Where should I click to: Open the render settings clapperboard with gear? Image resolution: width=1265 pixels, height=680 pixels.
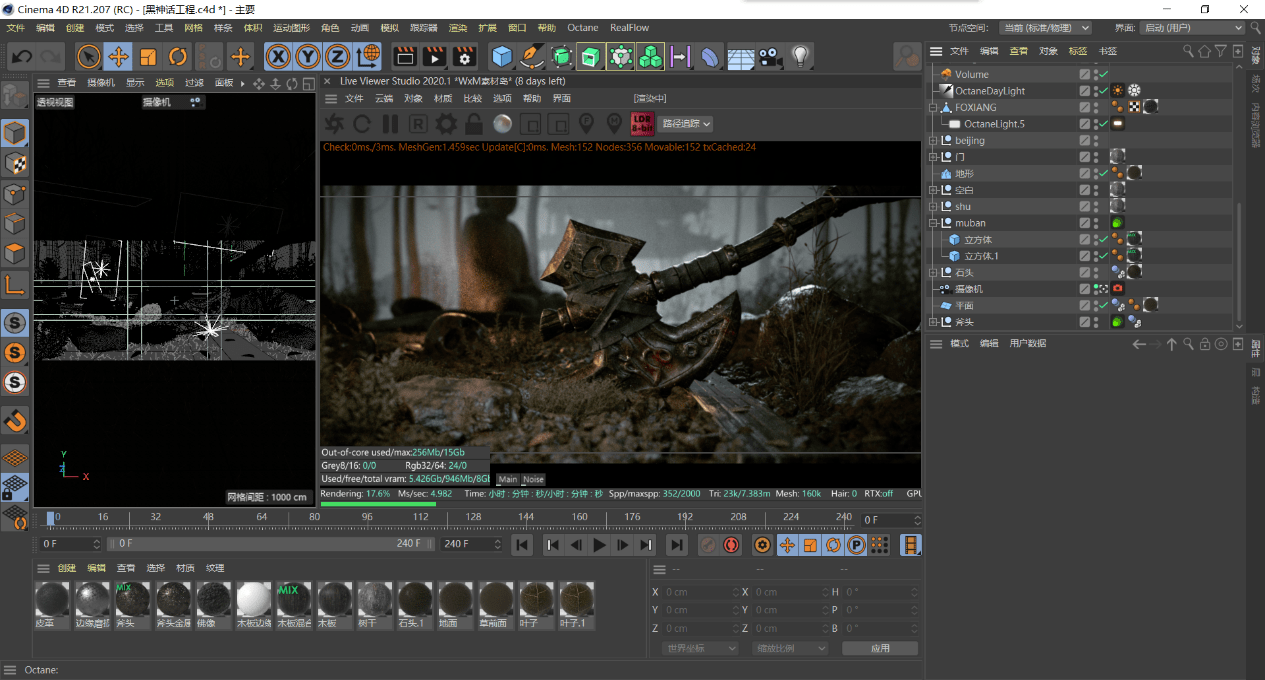coord(463,57)
